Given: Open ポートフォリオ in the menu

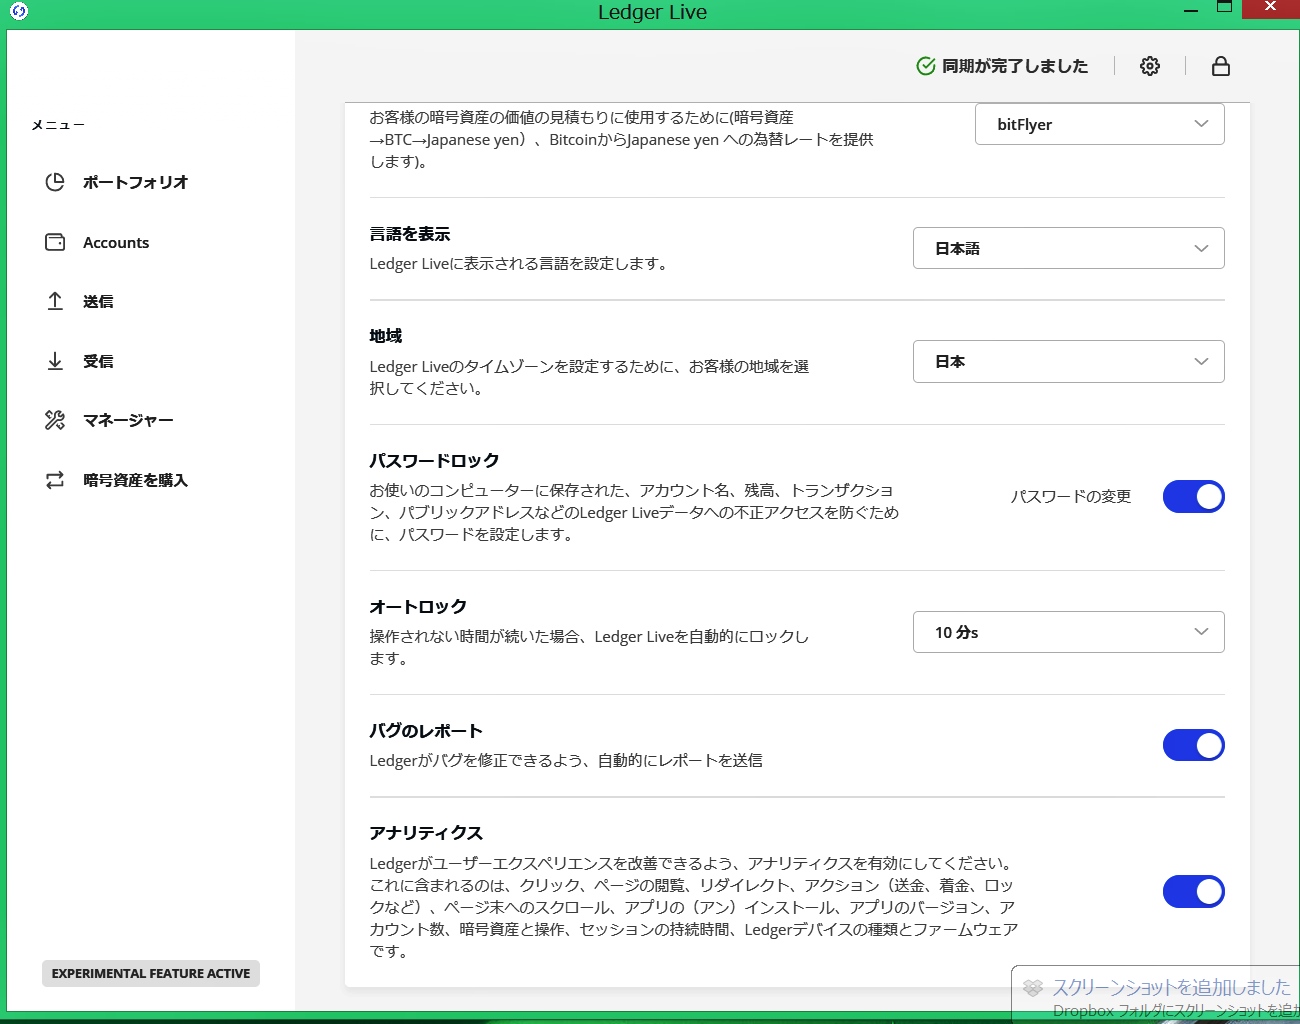Looking at the screenshot, I should (136, 182).
